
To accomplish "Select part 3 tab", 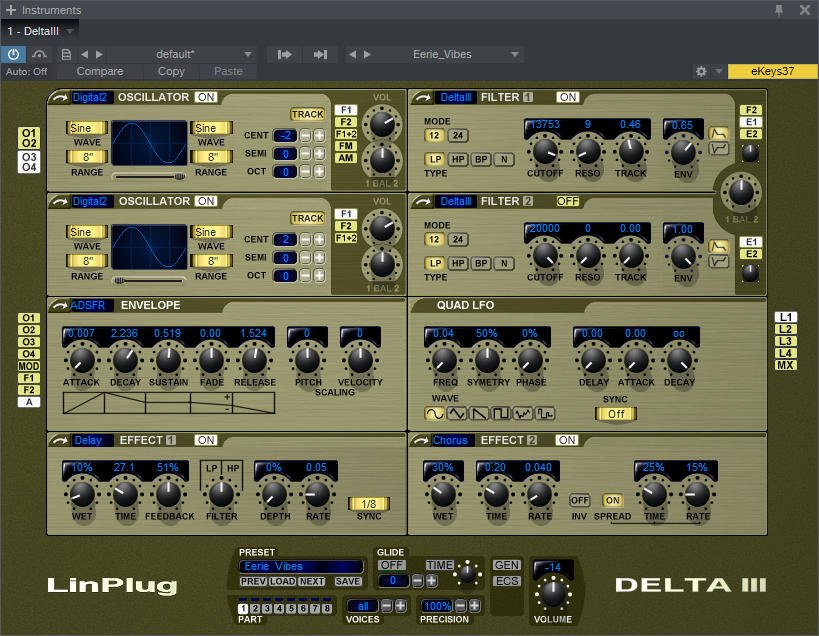I will coord(267,608).
